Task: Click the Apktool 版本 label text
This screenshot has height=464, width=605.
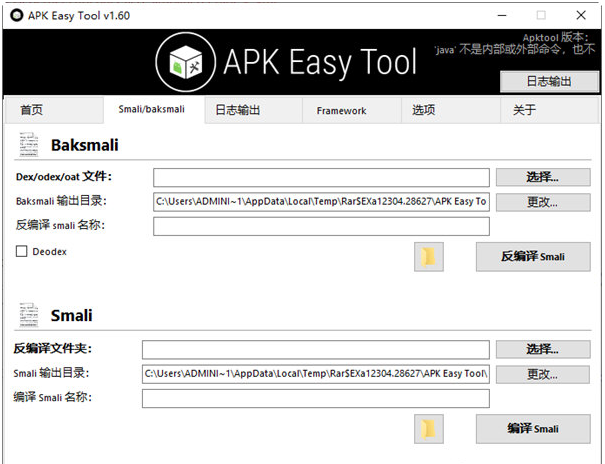Action: click(x=556, y=37)
